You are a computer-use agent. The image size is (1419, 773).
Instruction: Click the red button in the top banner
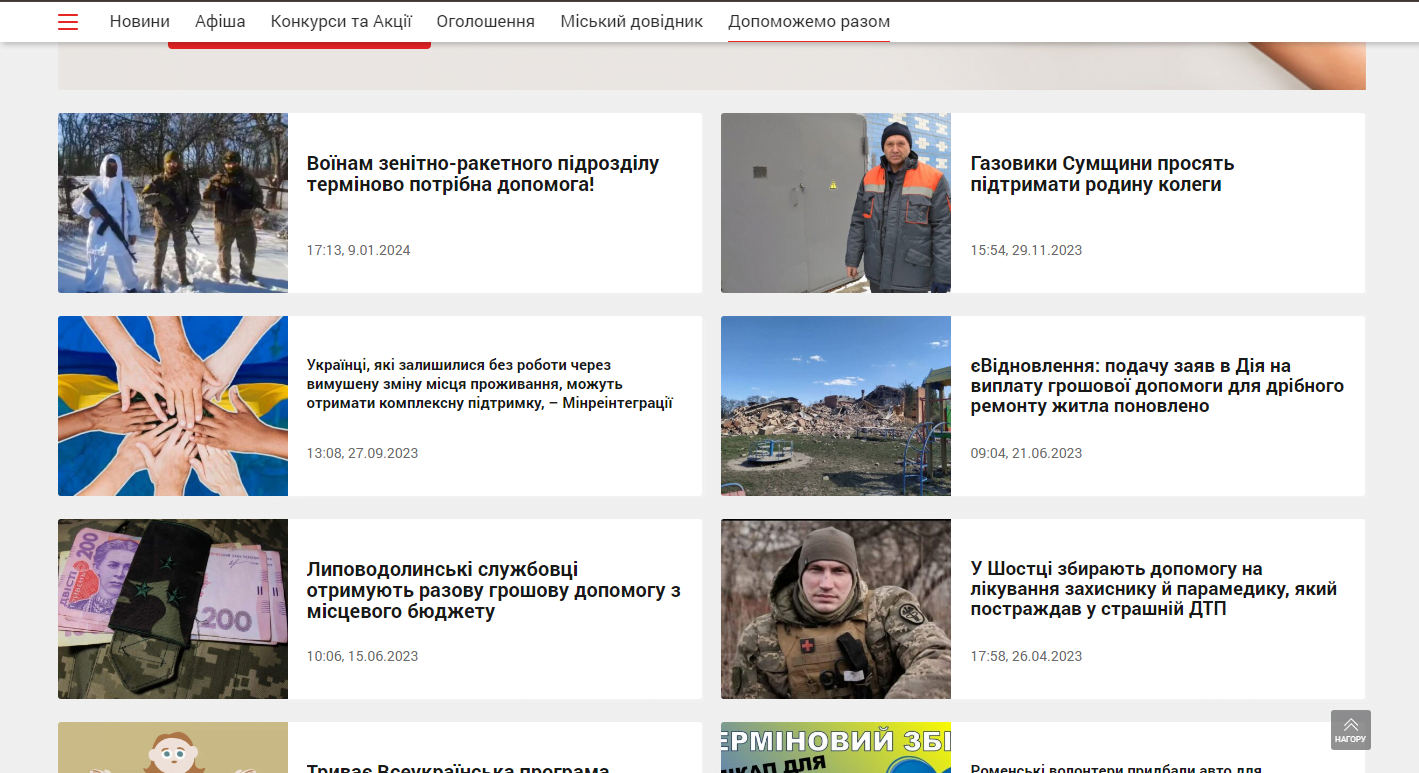(299, 45)
